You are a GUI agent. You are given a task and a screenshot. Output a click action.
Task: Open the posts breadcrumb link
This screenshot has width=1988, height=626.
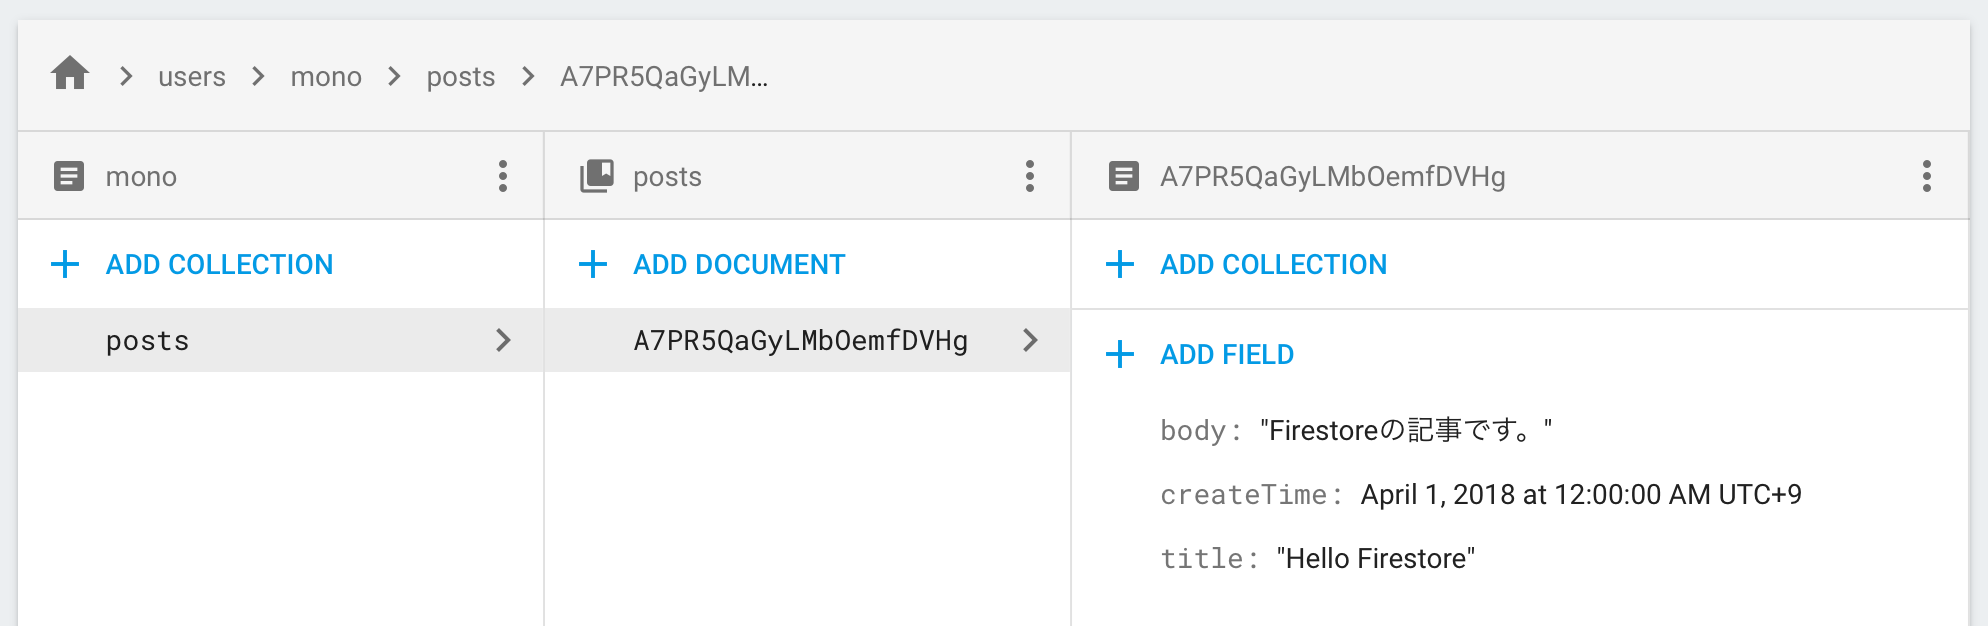click(461, 77)
